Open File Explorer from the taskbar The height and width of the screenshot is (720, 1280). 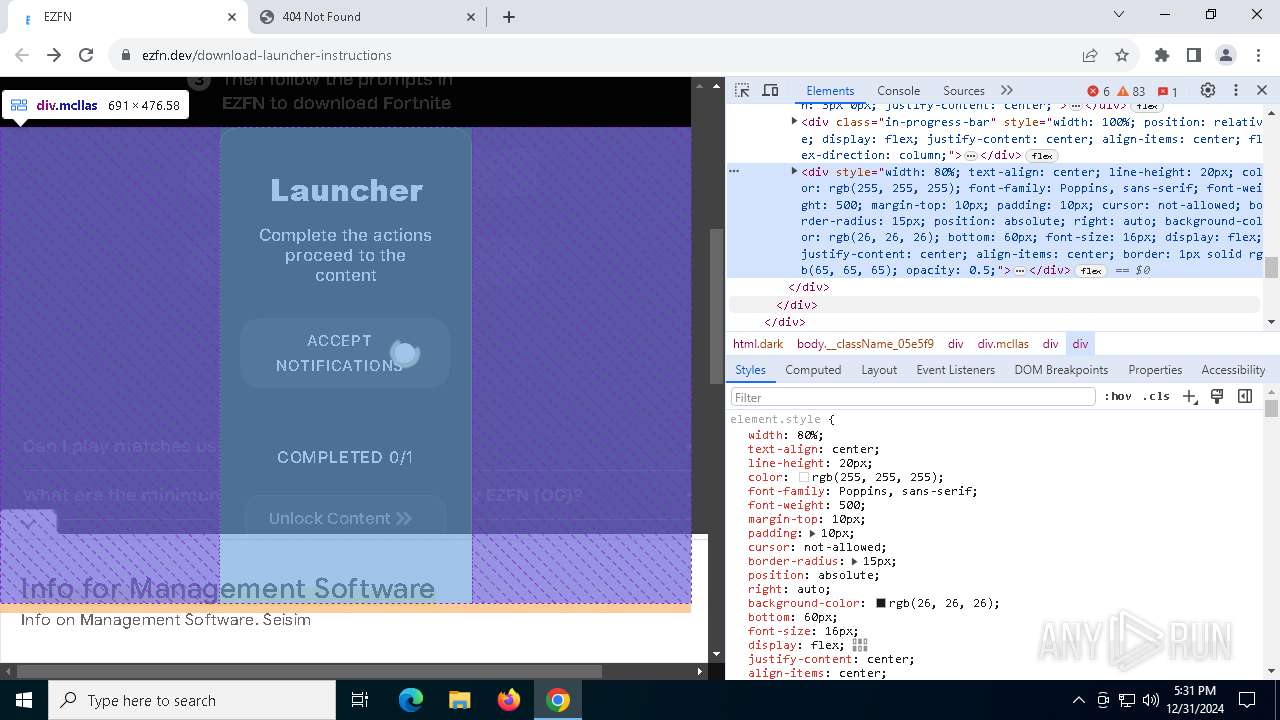tap(460, 700)
